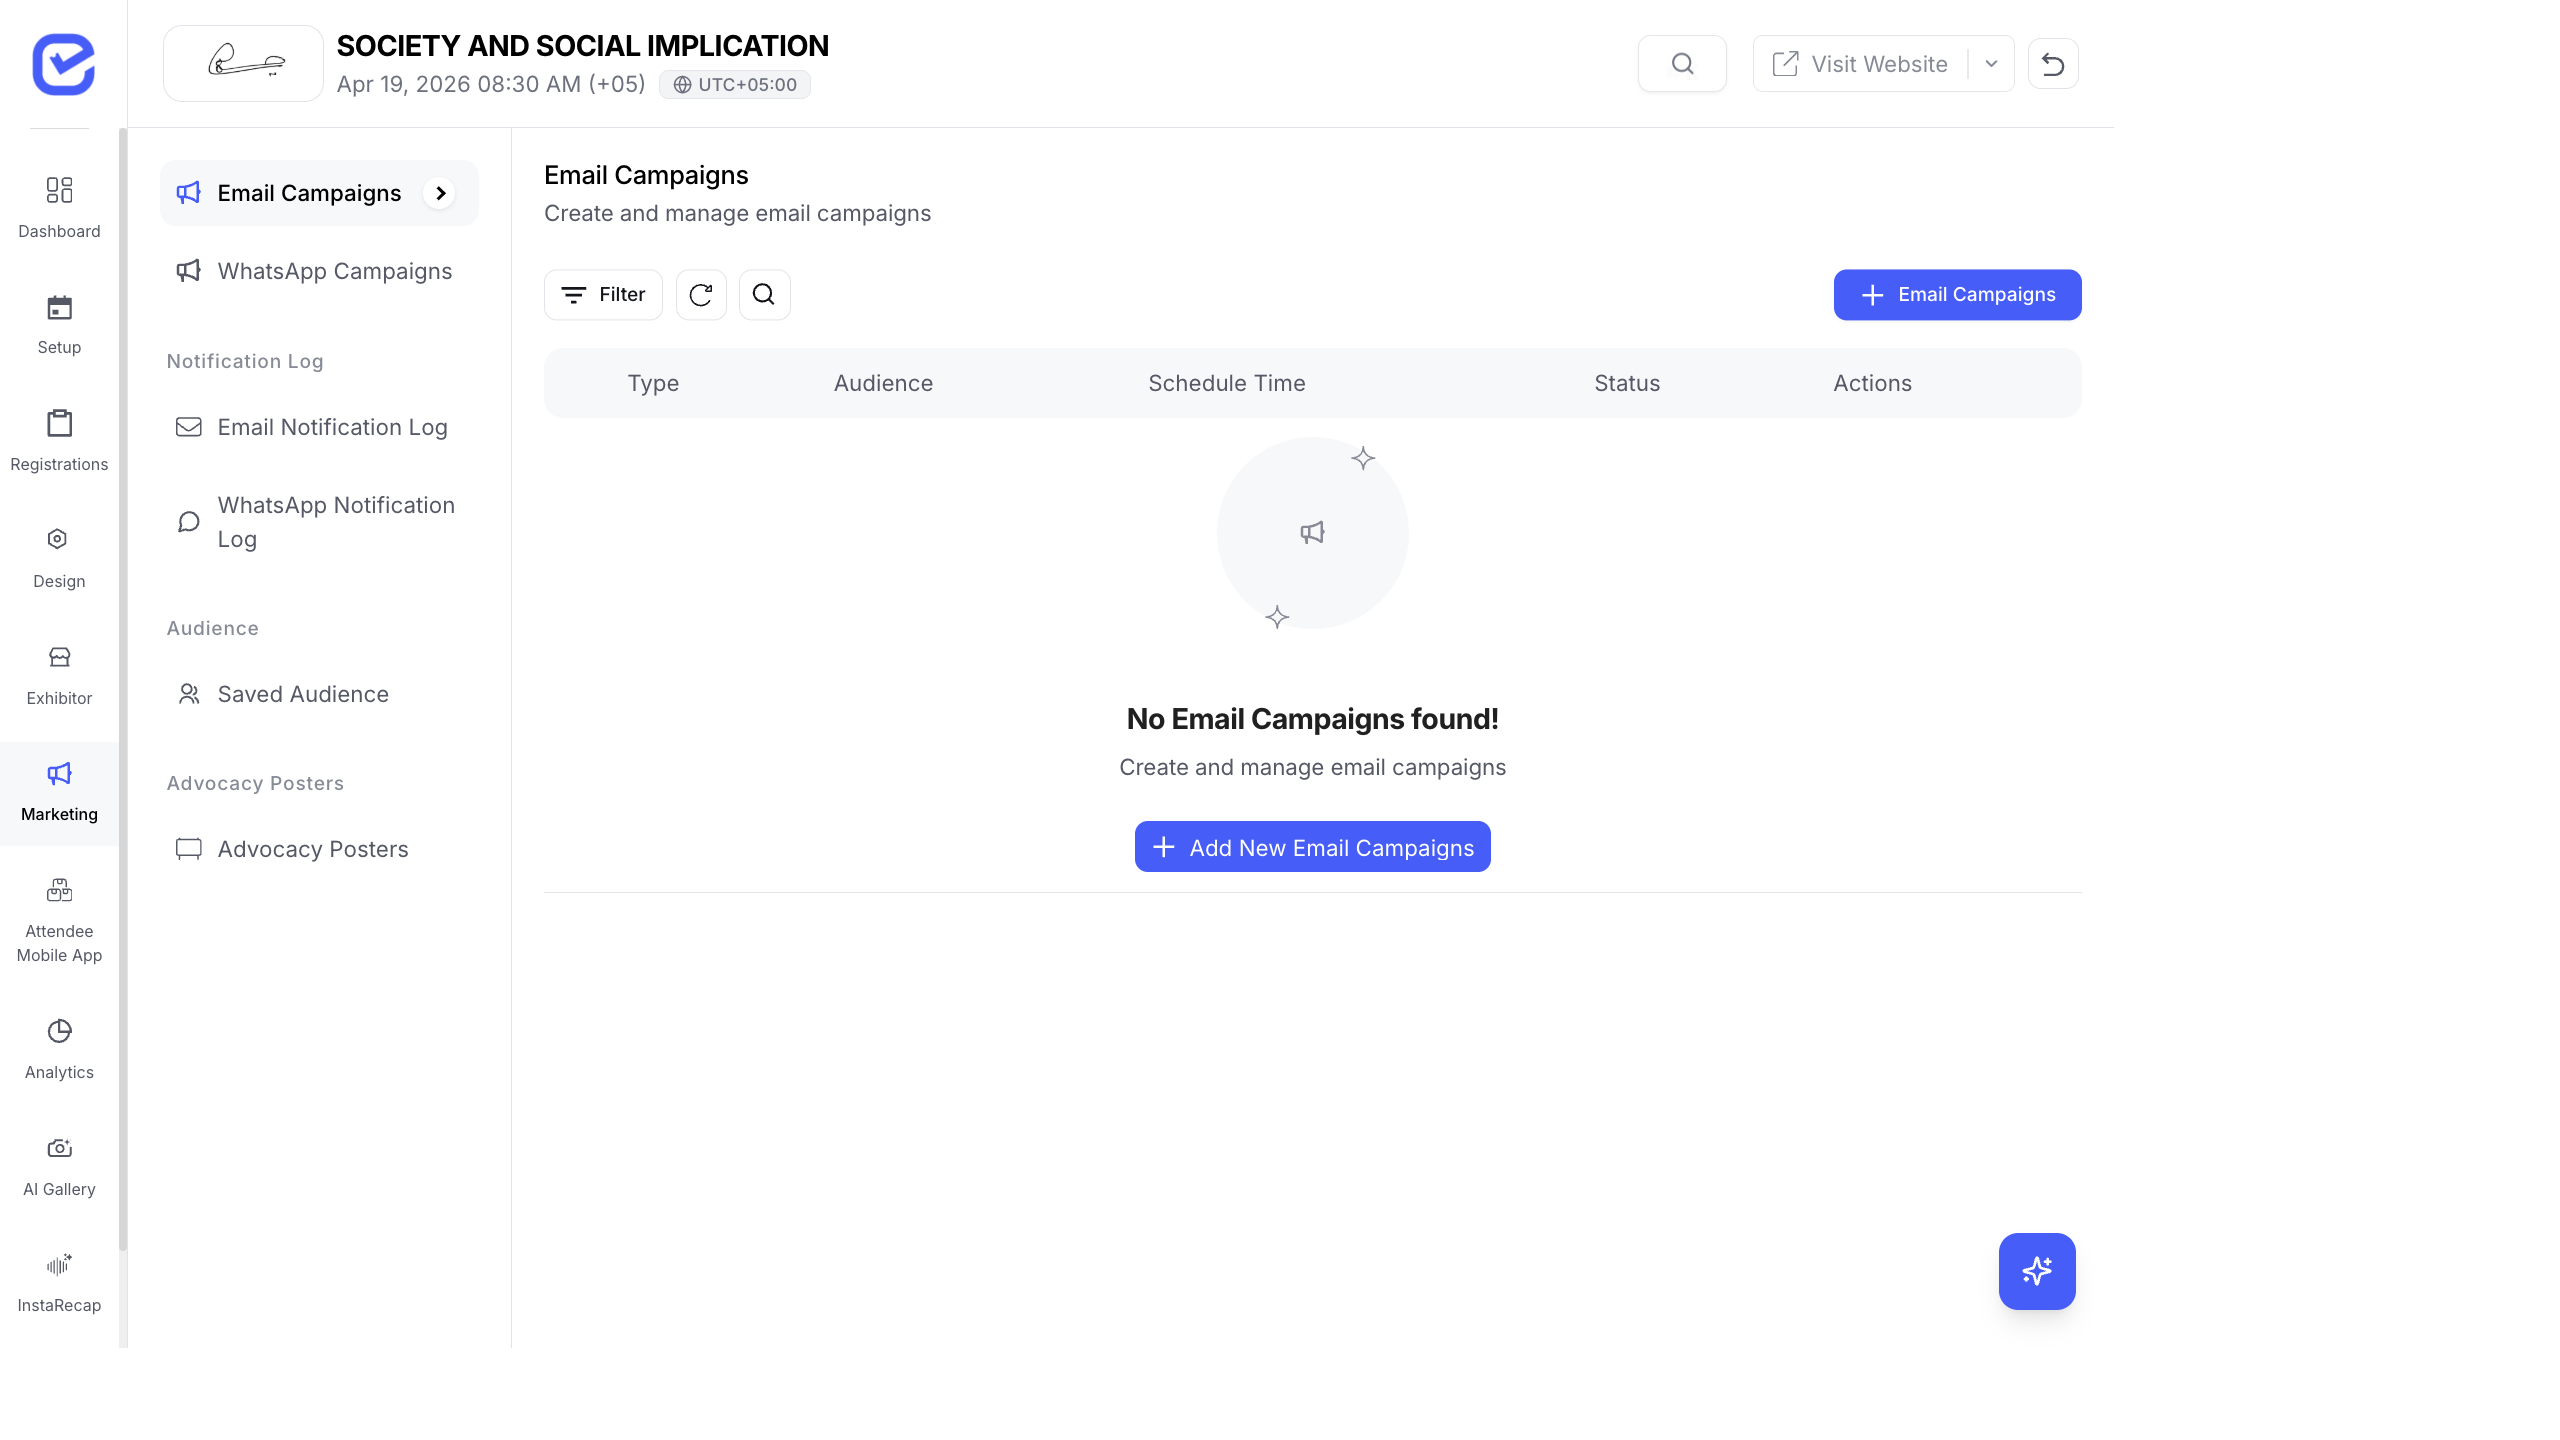The width and height of the screenshot is (2560, 1440).
Task: Open the Registrations section
Action: pos(59,441)
